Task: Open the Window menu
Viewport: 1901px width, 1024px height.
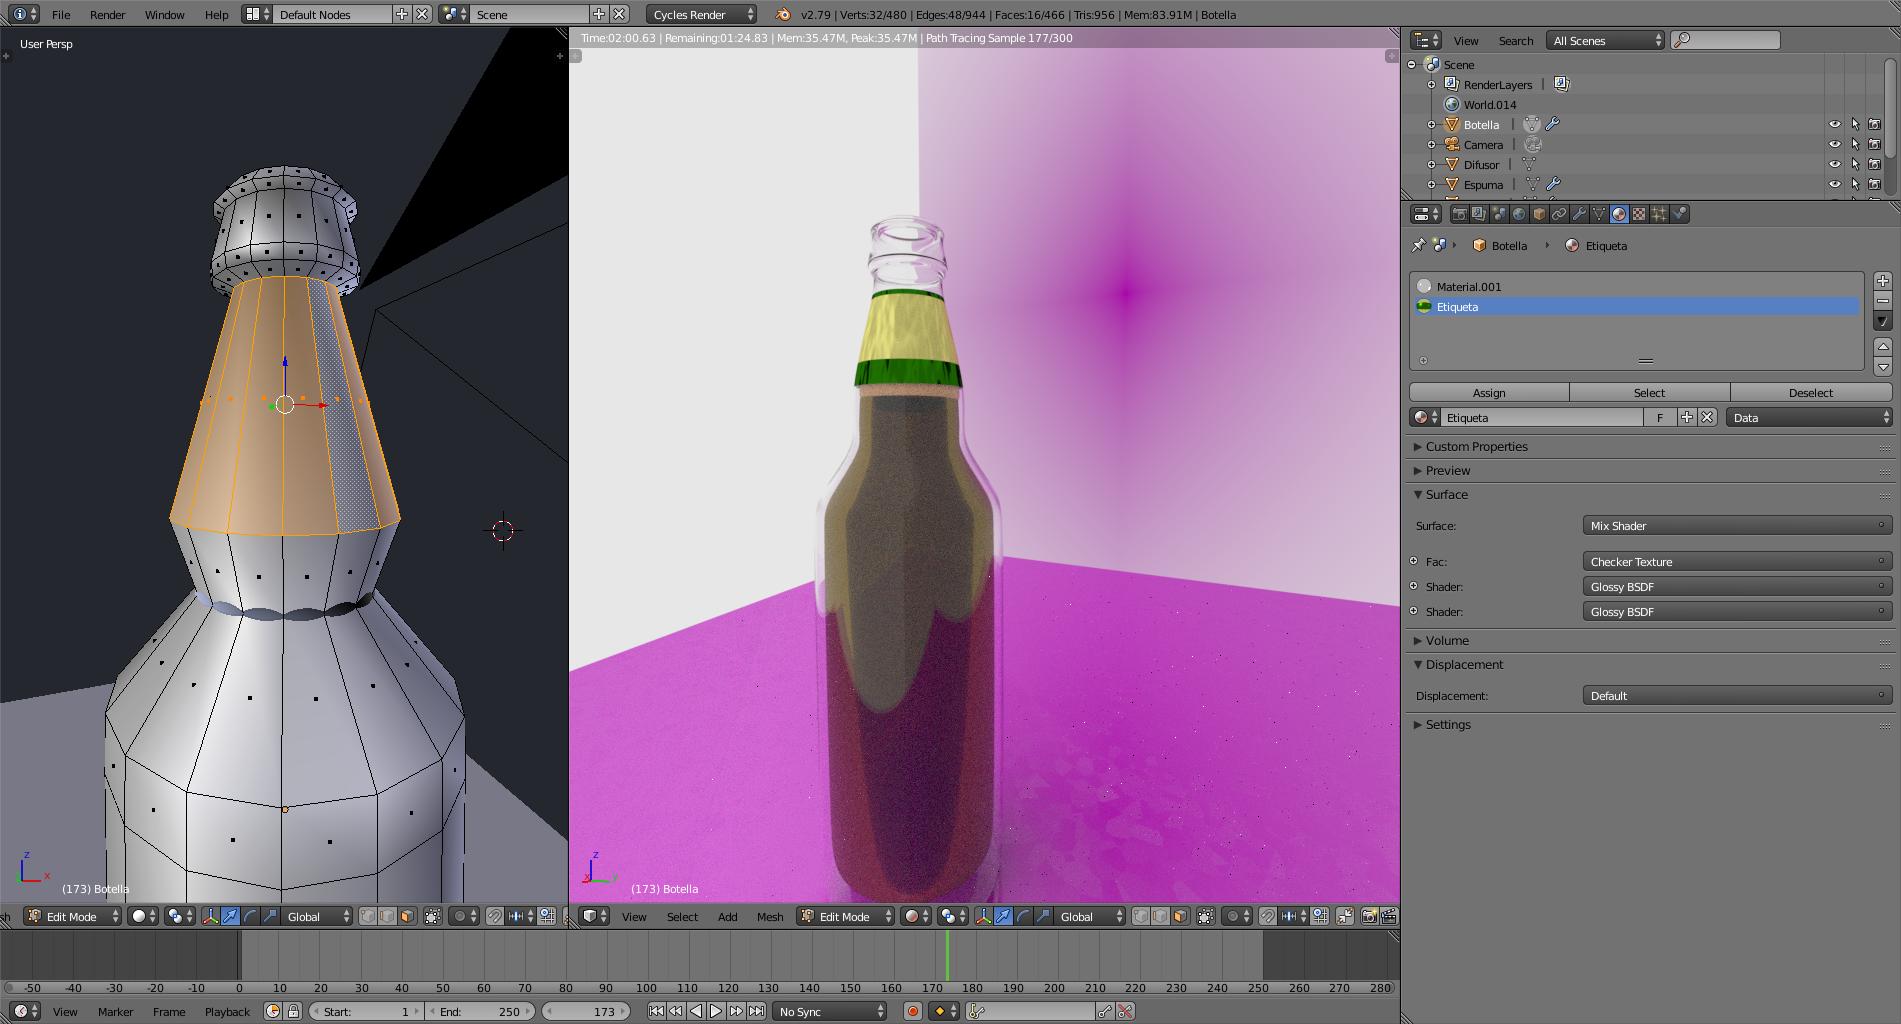Action: tap(164, 15)
